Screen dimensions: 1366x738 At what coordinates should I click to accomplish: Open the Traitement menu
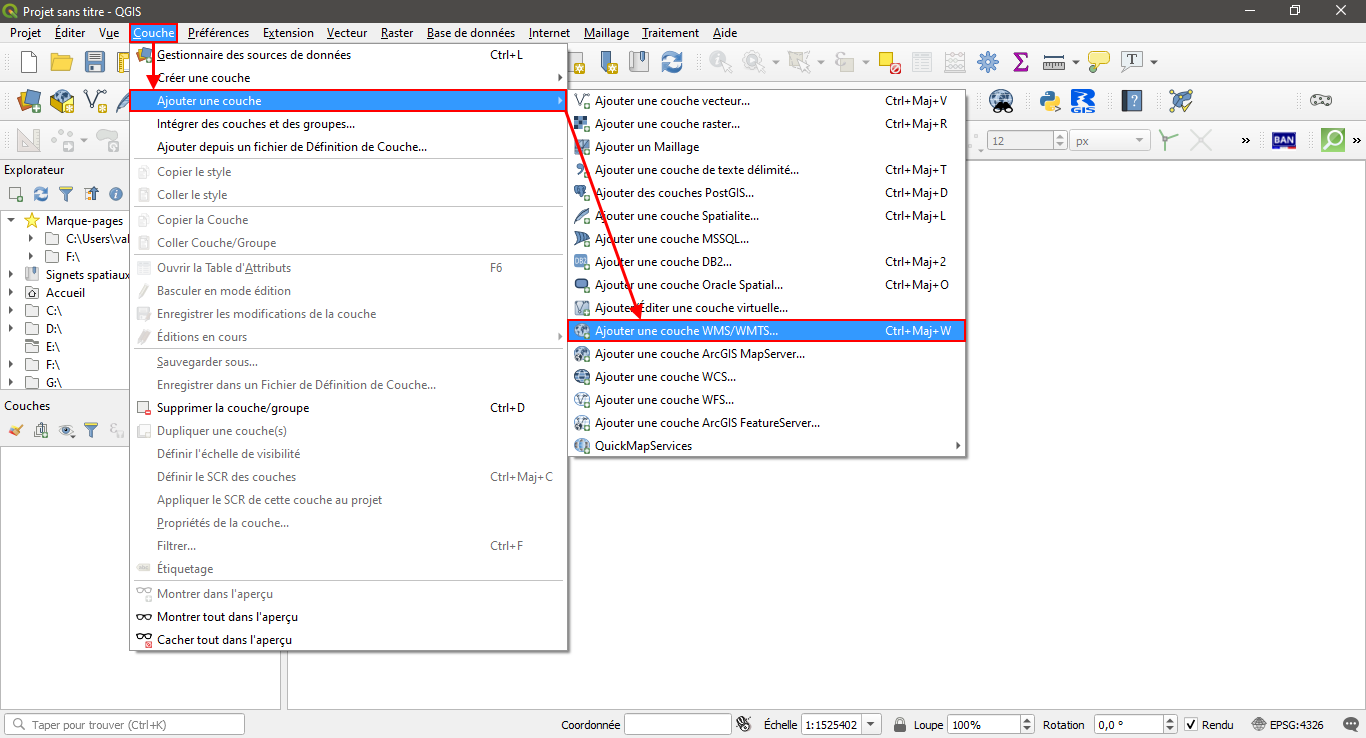coord(669,33)
